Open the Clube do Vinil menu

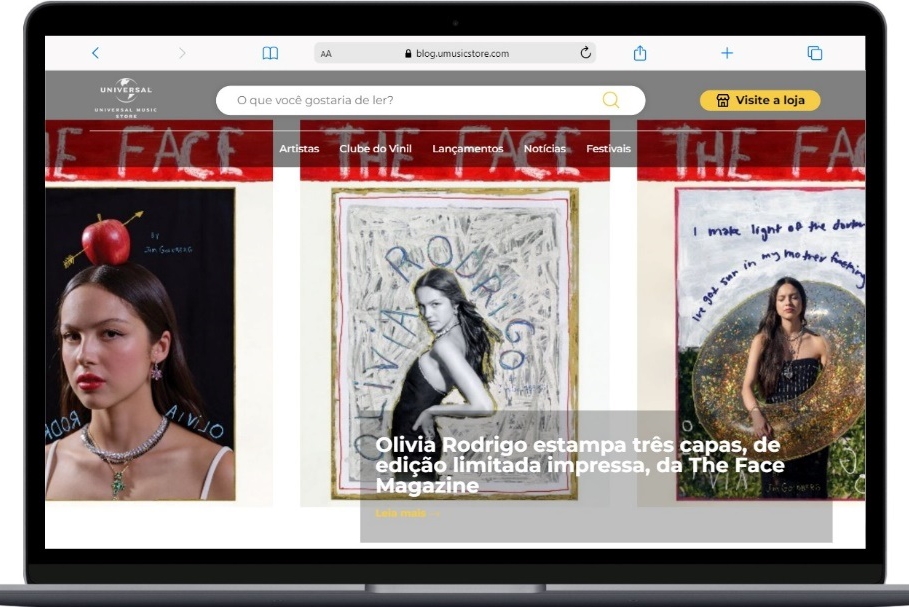pyautogui.click(x=376, y=148)
